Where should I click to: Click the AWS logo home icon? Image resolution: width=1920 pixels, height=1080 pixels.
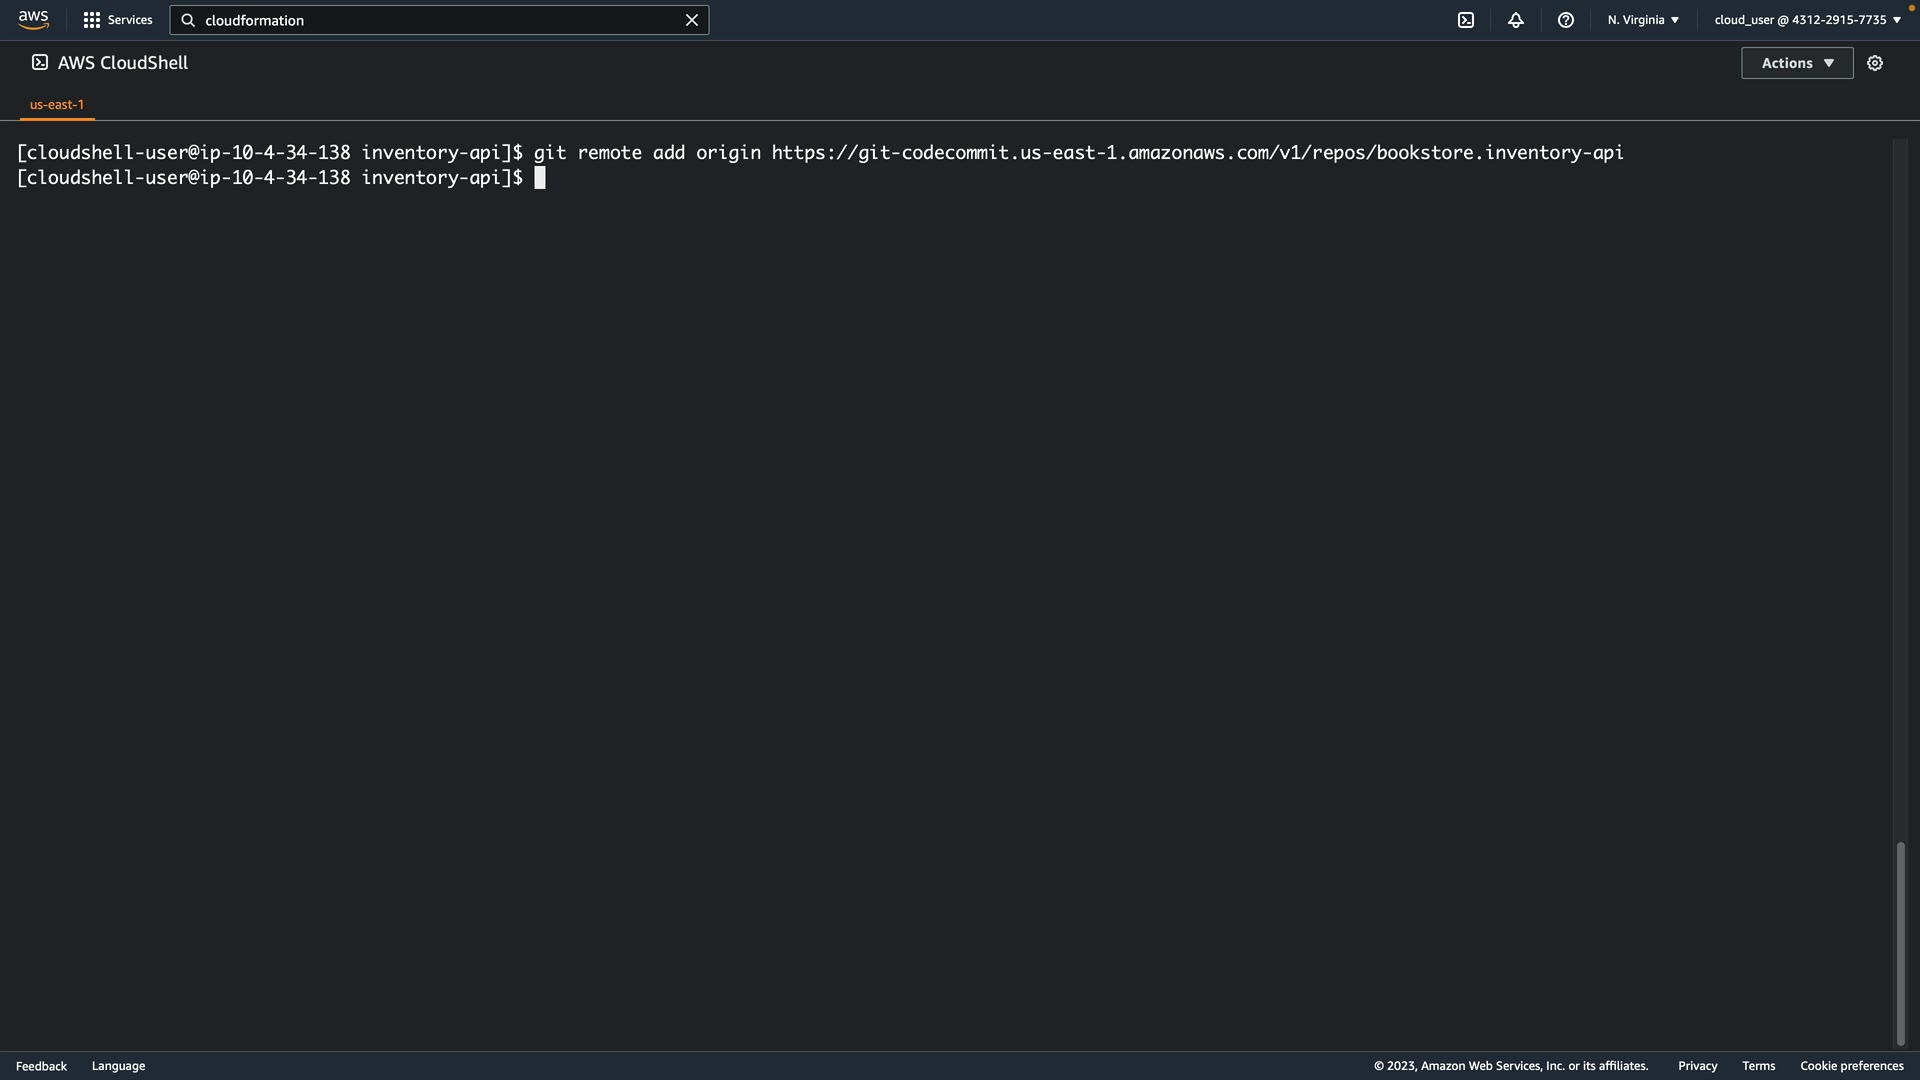(33, 20)
